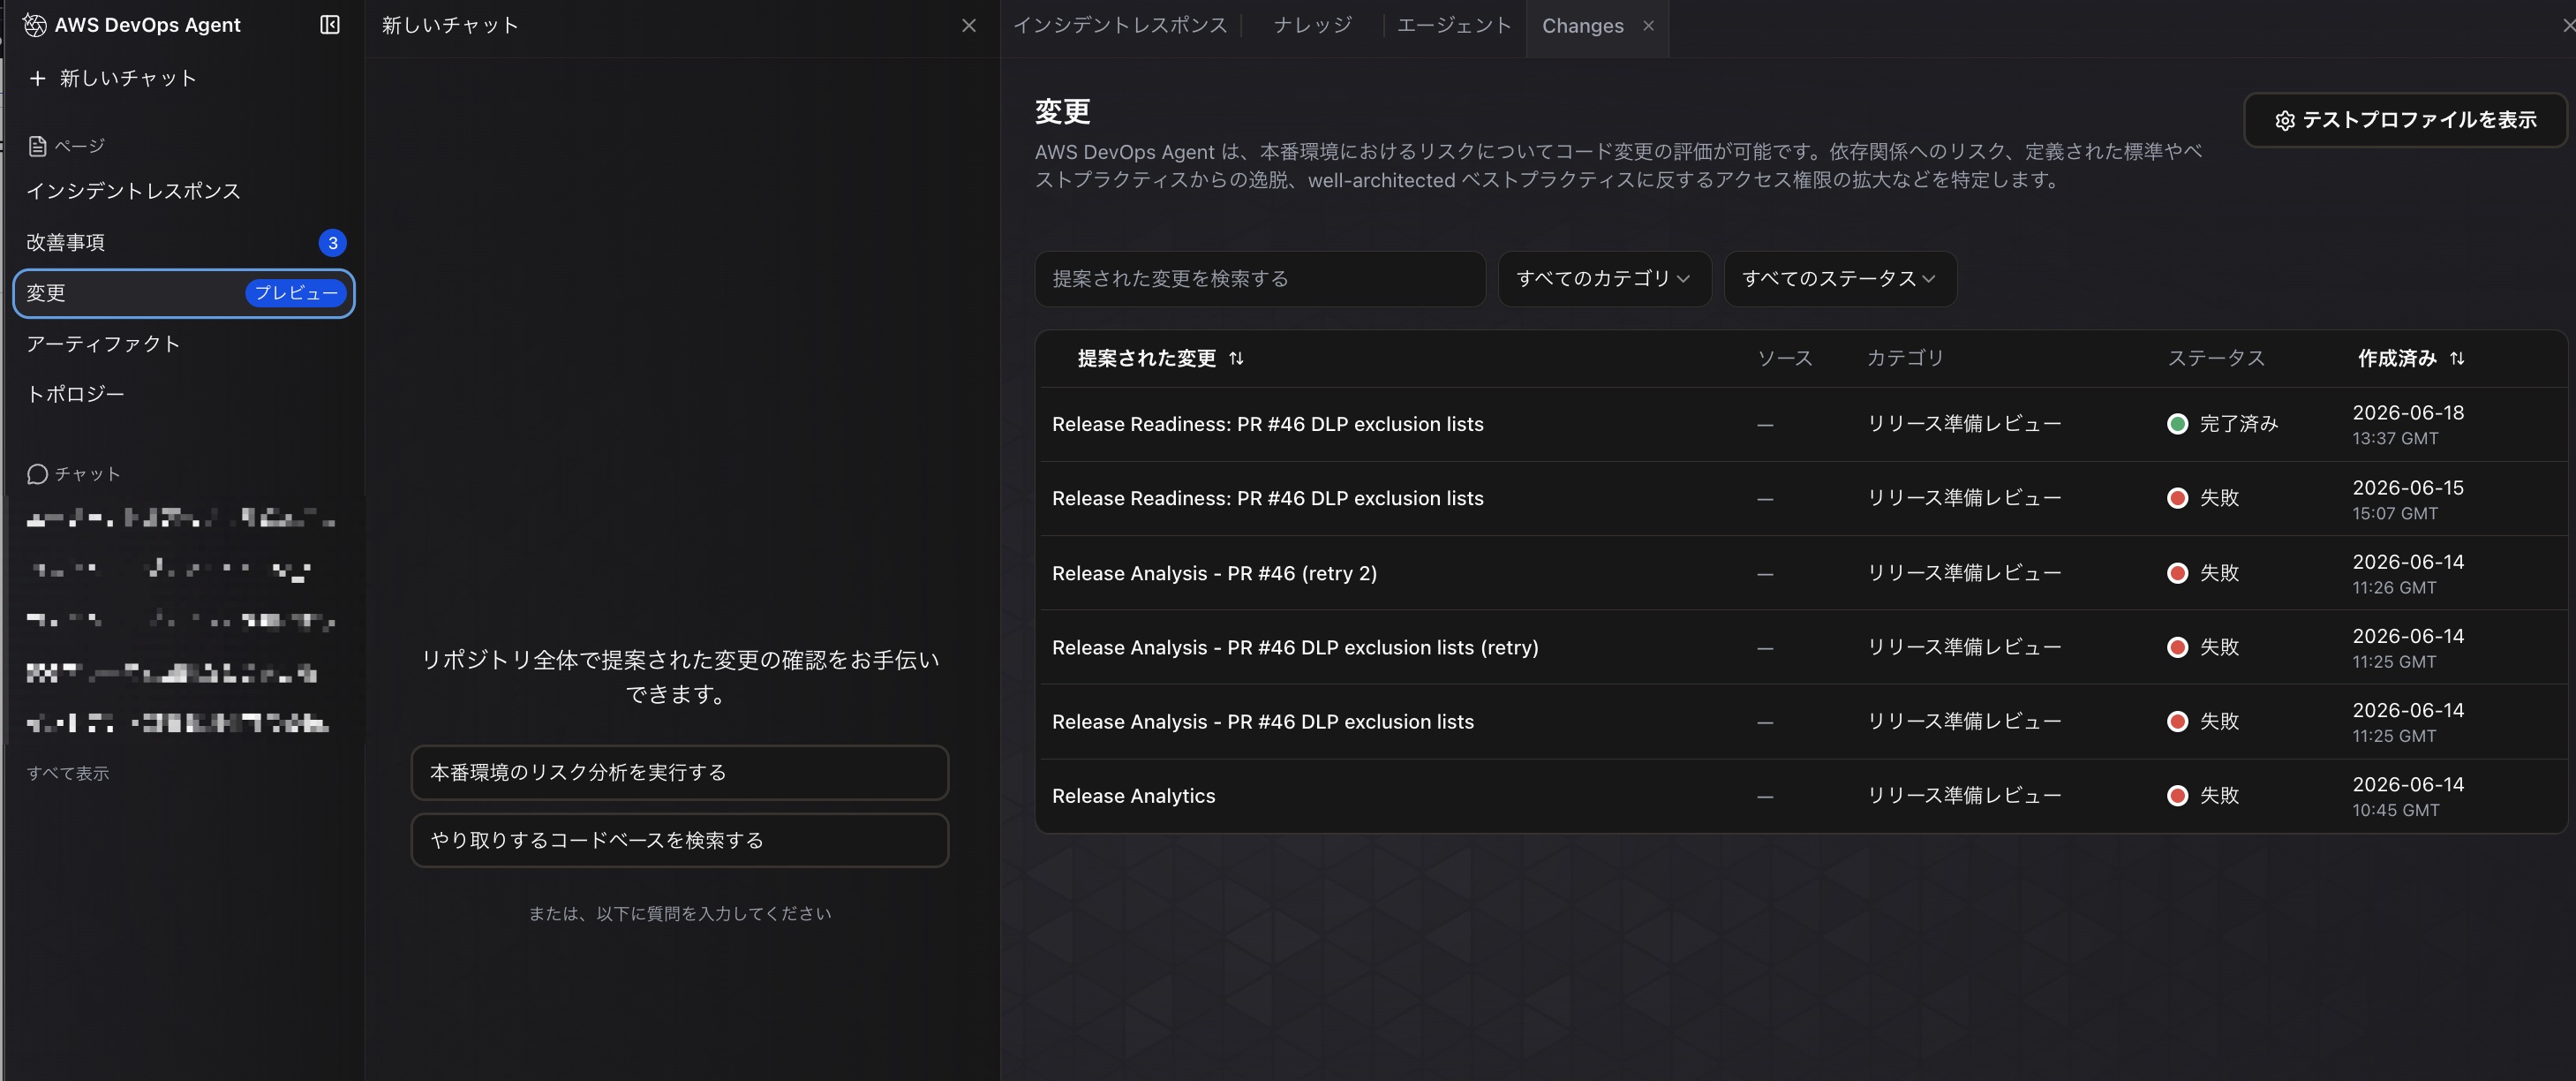Viewport: 2576px width, 1081px height.
Task: Click やり取りするコードベースを検索する suggestion
Action: click(679, 840)
